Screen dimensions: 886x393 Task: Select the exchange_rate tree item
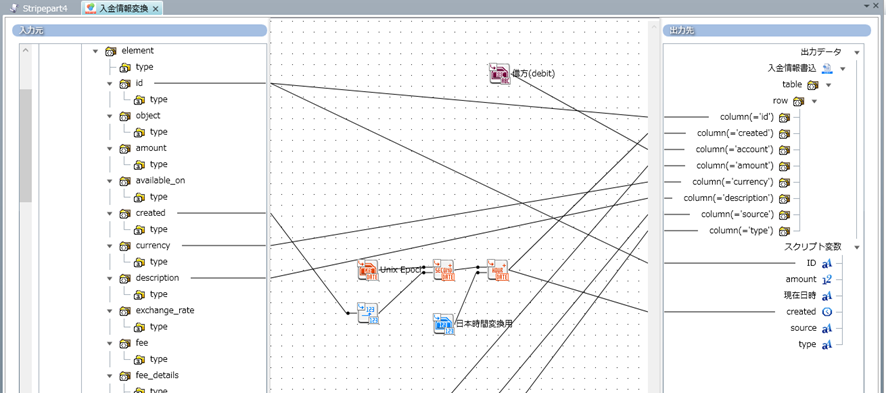point(164,311)
